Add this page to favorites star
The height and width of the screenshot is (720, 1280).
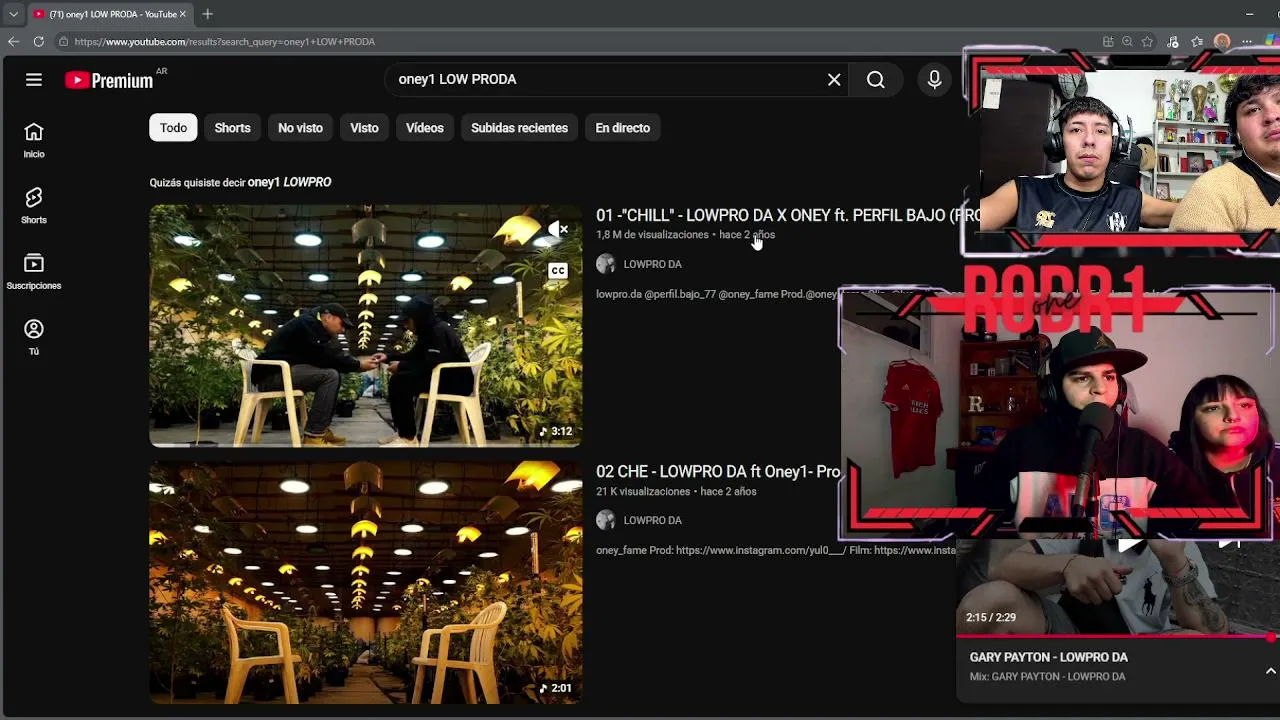coord(1147,42)
